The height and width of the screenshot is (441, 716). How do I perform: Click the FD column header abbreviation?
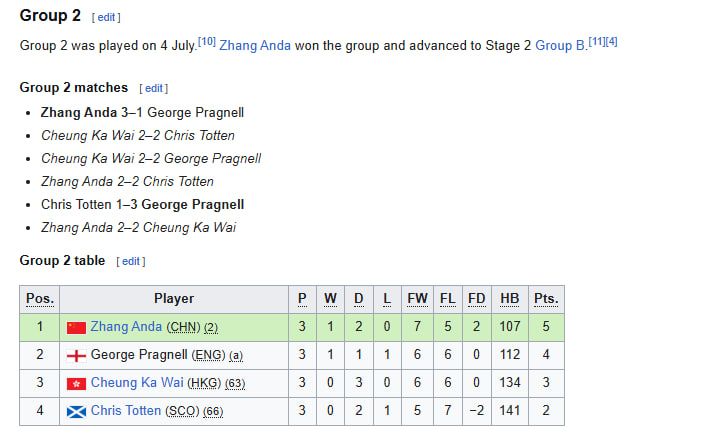476,299
